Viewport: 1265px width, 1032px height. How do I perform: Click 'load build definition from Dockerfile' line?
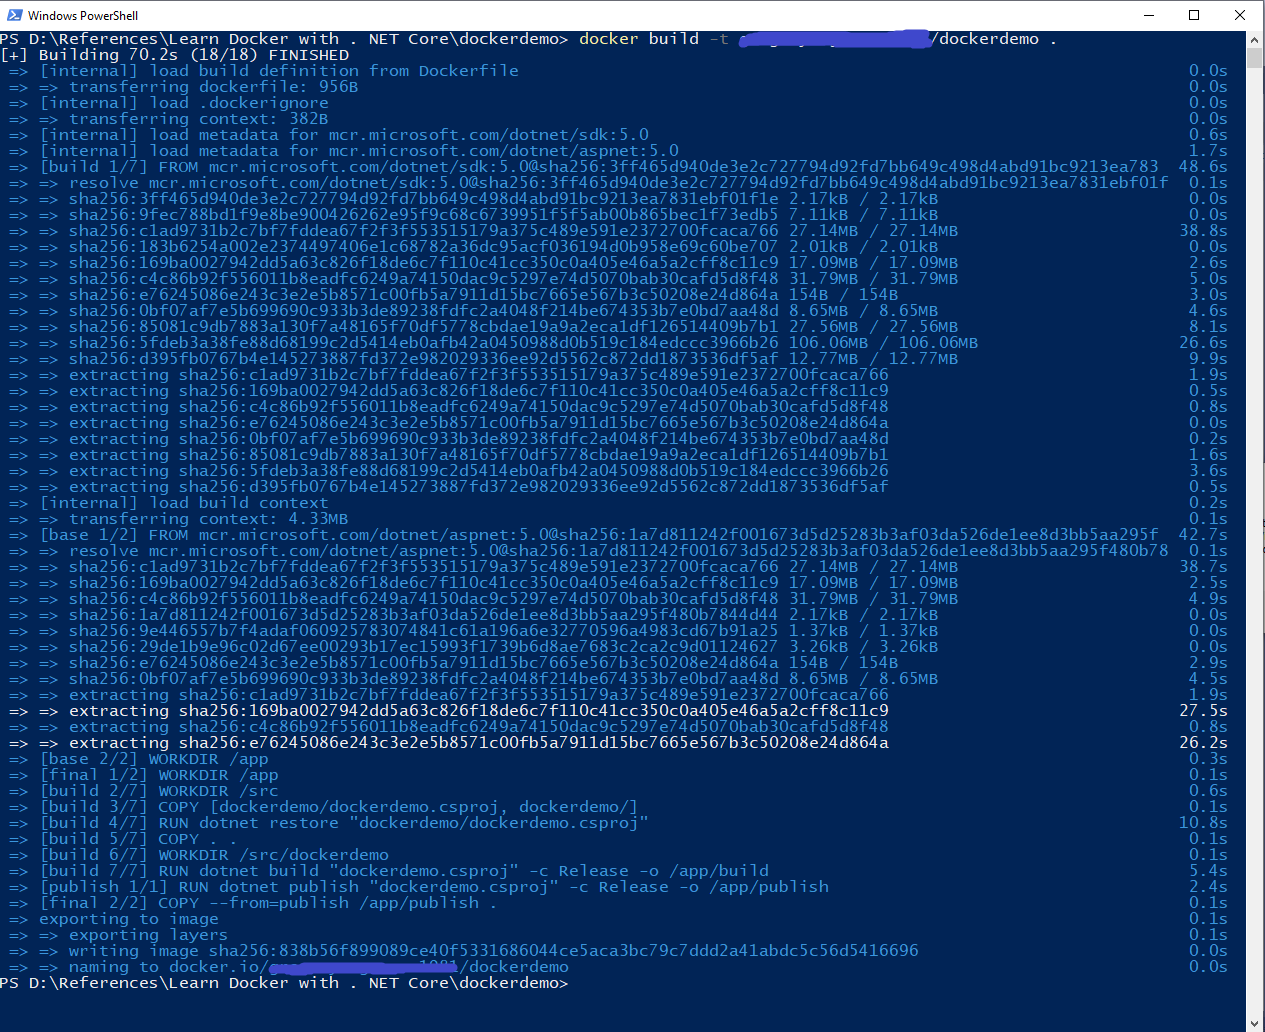(279, 71)
